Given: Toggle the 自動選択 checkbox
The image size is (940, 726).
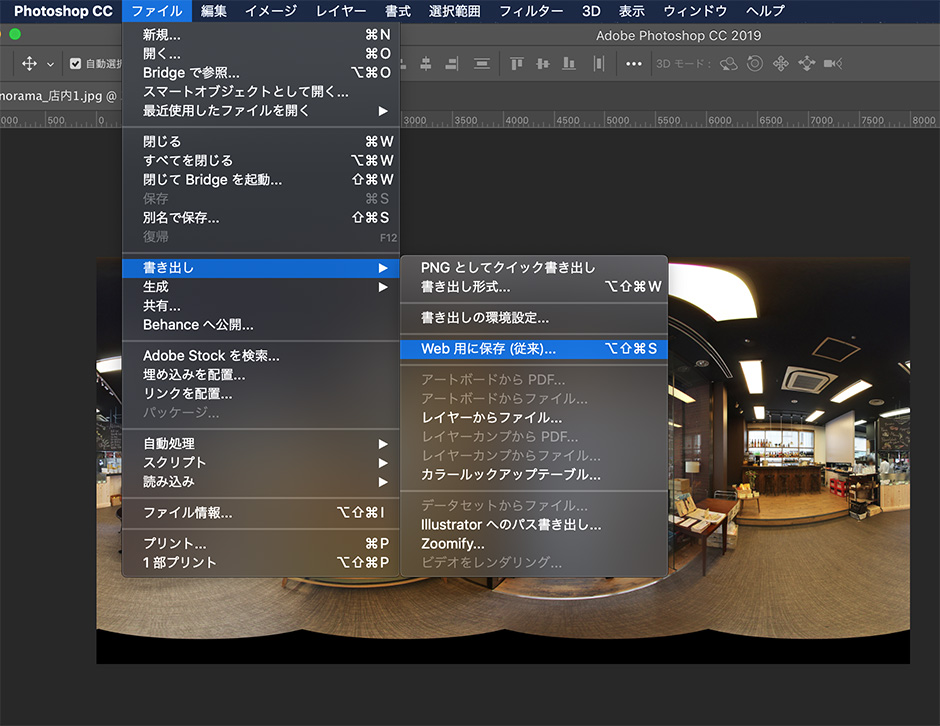Looking at the screenshot, I should tap(75, 64).
